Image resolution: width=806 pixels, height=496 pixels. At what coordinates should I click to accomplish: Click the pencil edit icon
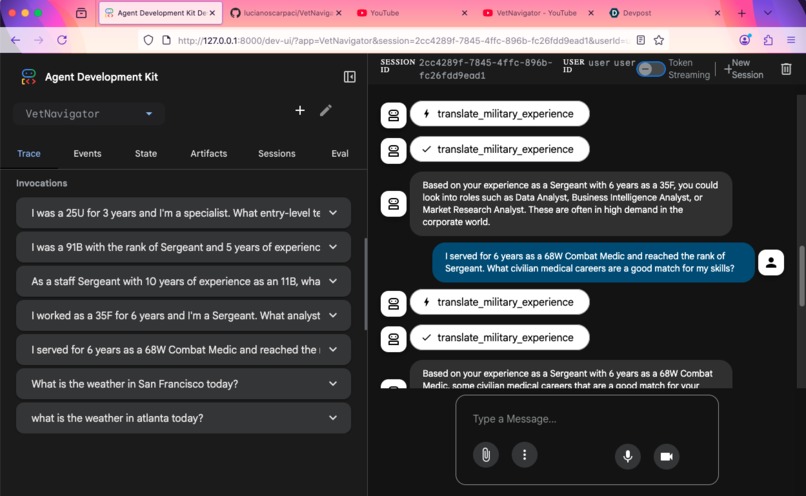click(x=325, y=111)
